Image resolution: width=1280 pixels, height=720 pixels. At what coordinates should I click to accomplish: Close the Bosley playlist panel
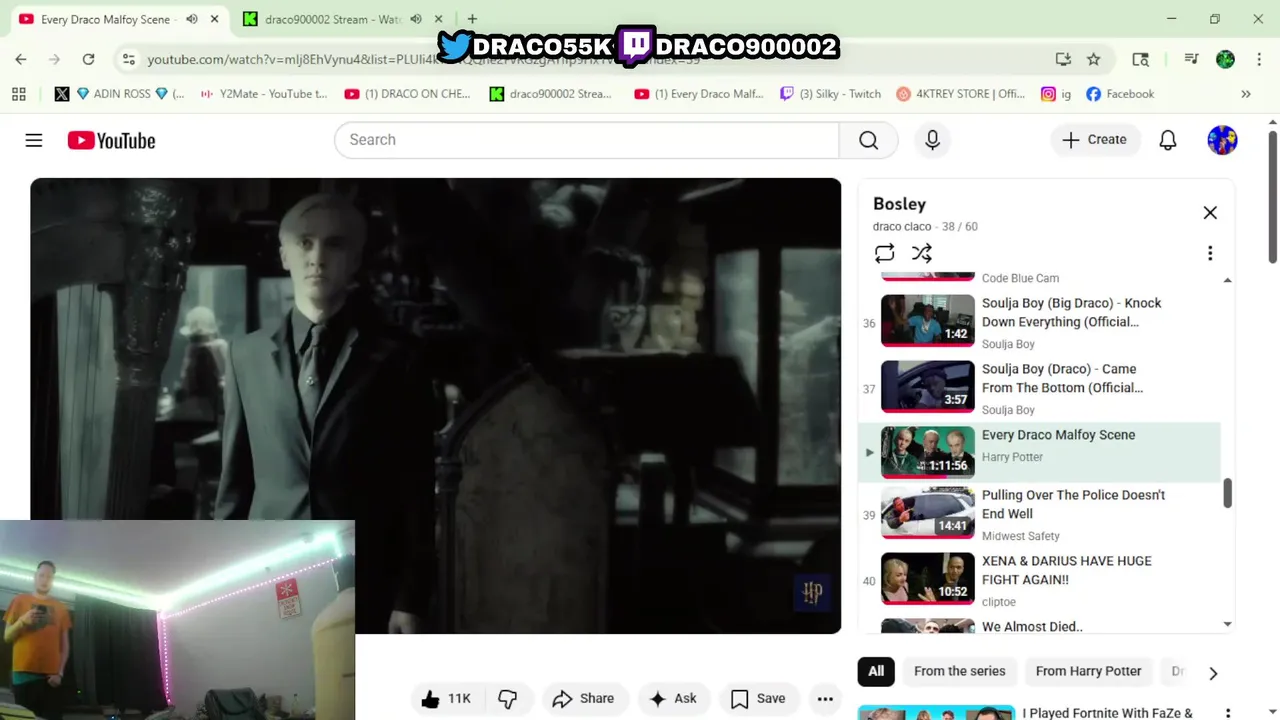(1210, 212)
